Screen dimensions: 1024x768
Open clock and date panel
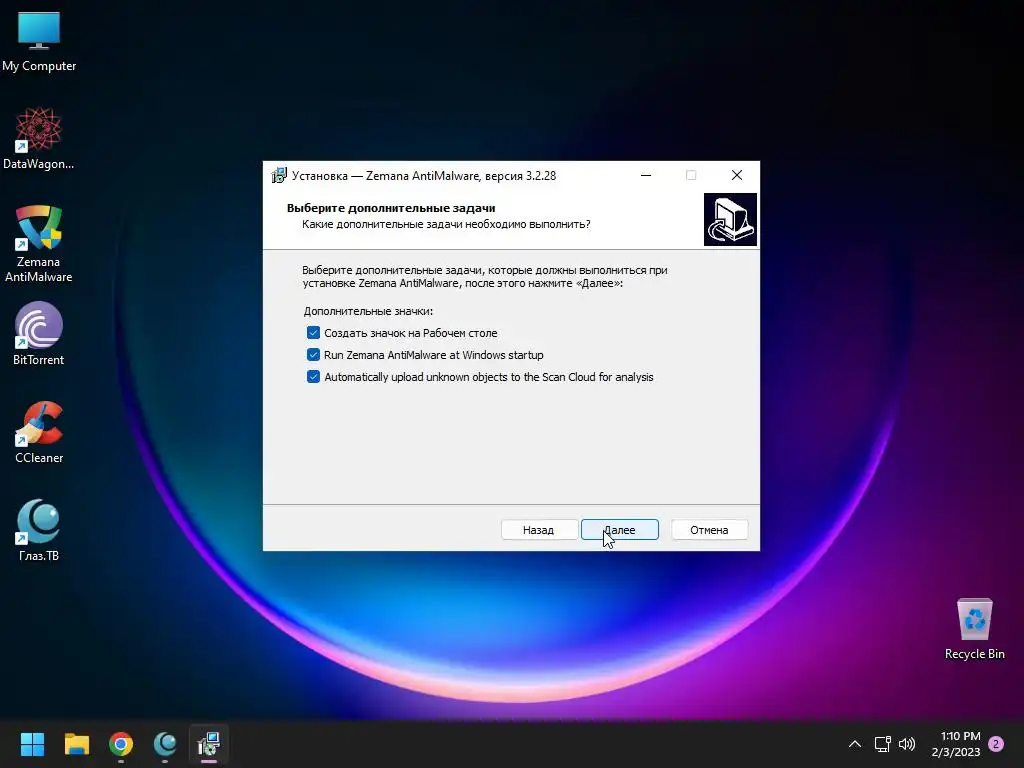point(956,744)
